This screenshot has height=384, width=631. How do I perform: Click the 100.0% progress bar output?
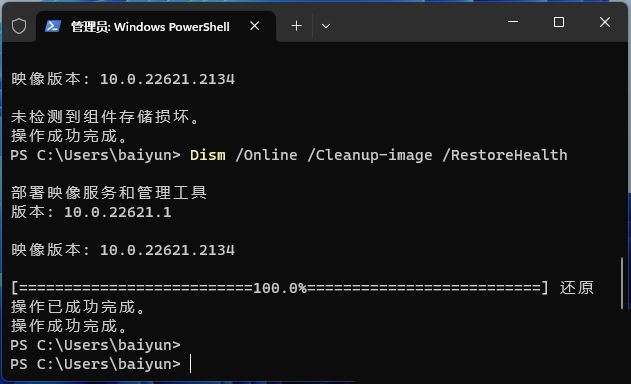[x=279, y=288]
